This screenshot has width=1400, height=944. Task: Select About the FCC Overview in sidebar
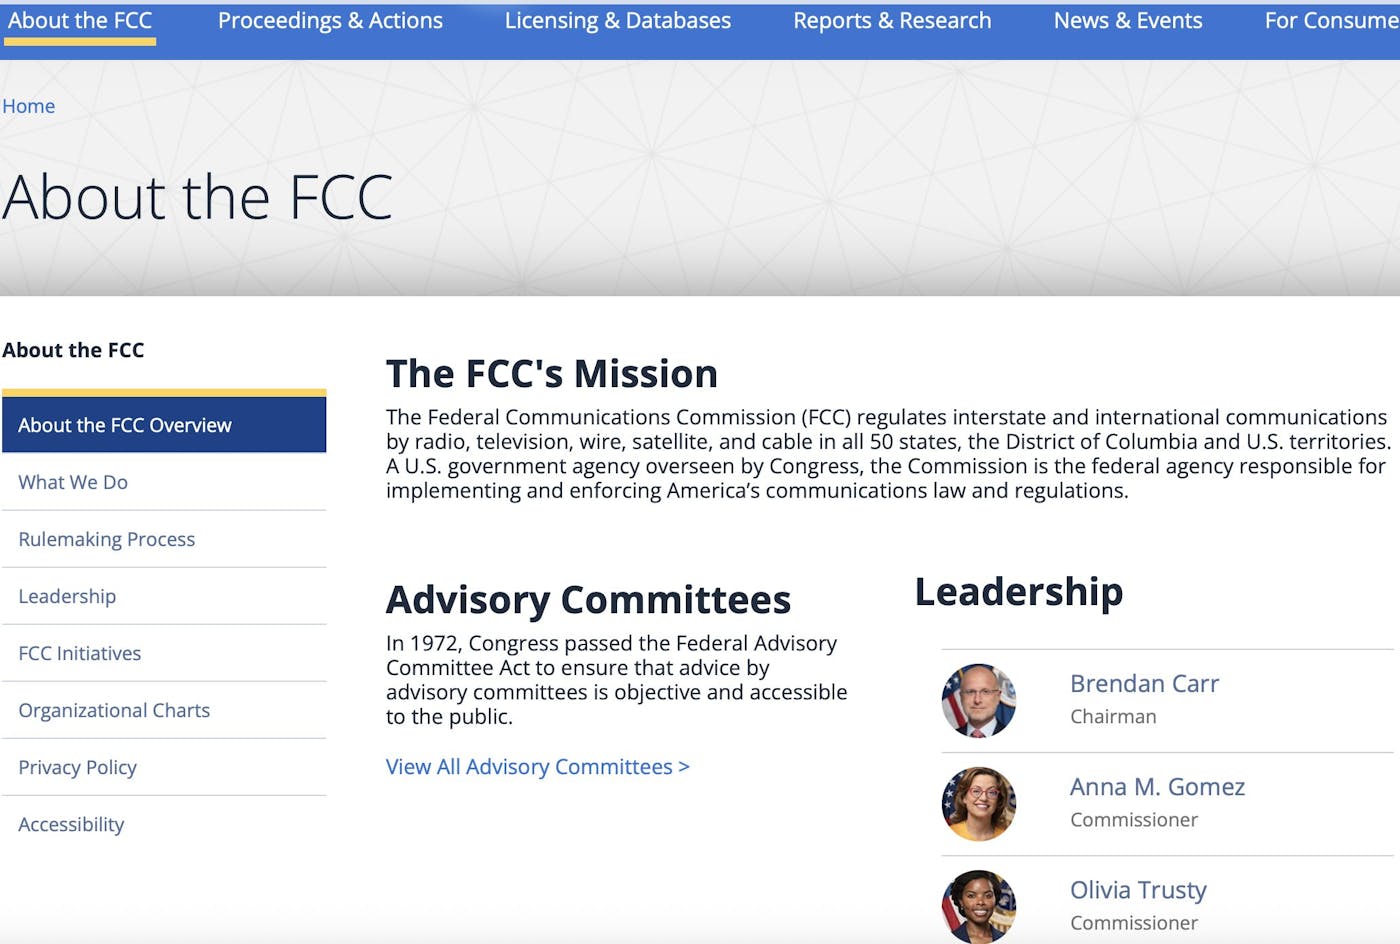point(124,424)
